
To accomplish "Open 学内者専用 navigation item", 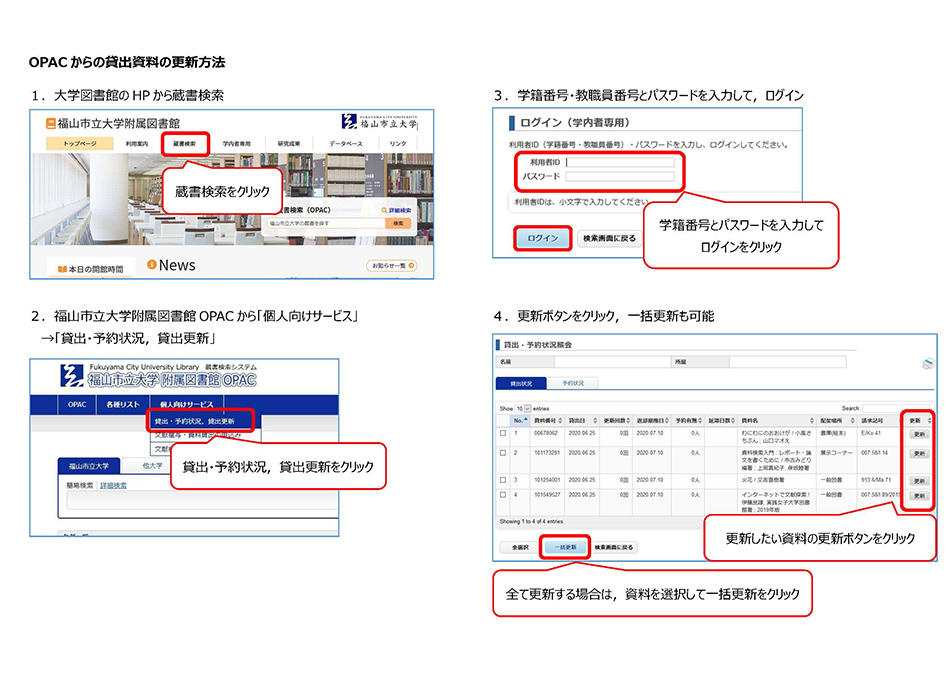I will 236,144.
